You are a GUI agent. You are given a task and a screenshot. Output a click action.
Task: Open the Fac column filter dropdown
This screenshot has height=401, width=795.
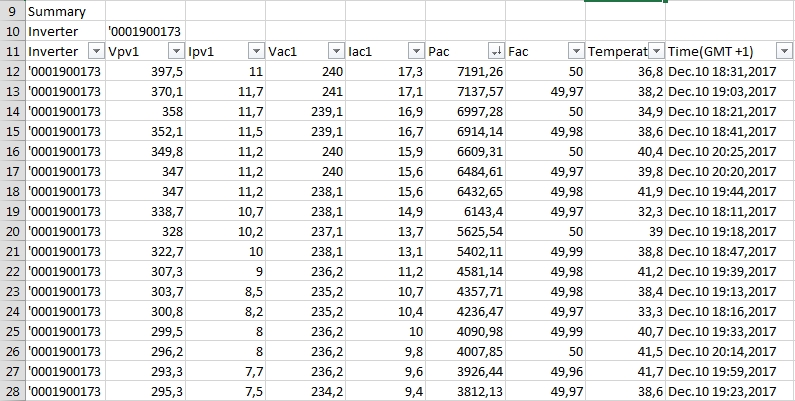point(576,51)
